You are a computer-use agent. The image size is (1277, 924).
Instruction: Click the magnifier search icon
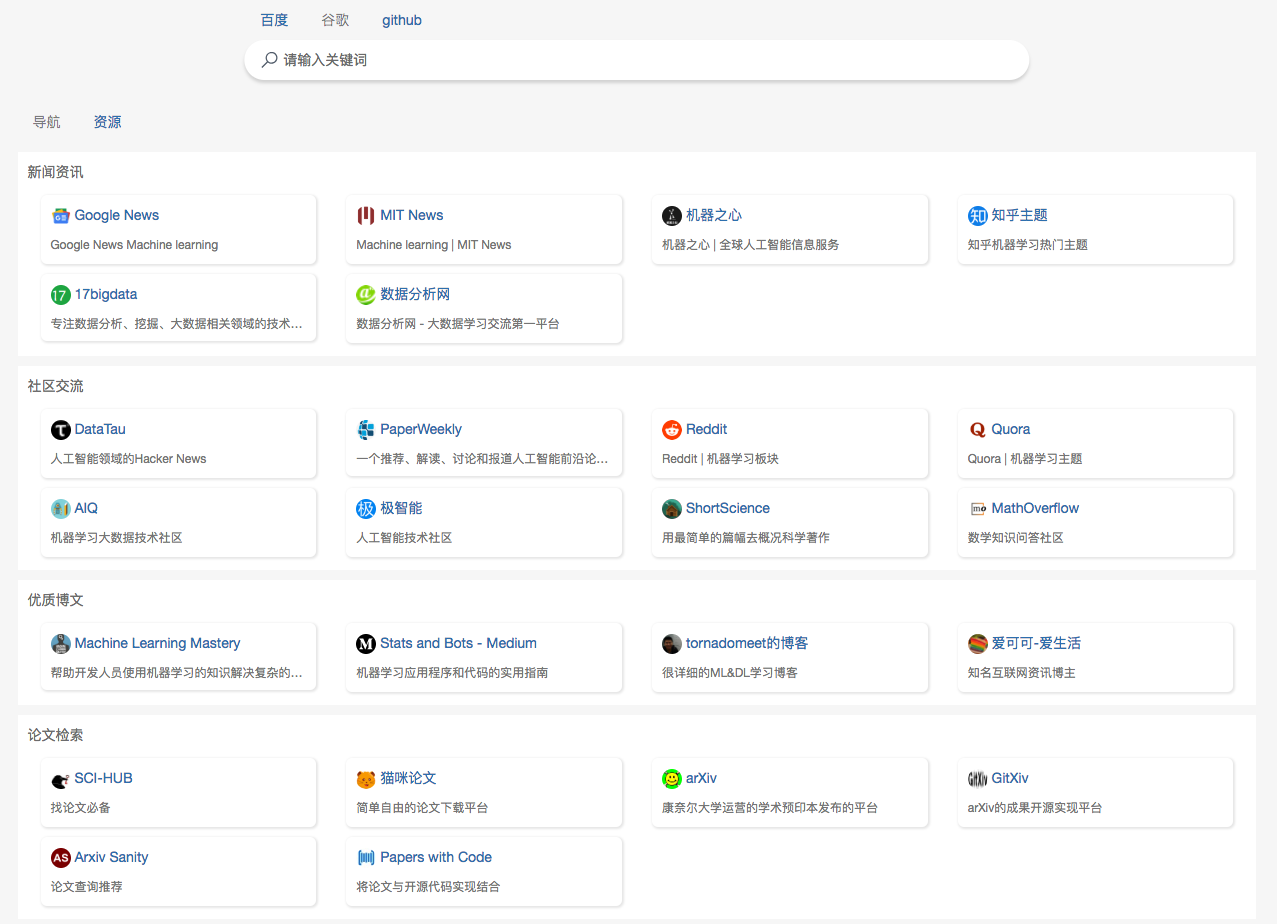pyautogui.click(x=269, y=60)
